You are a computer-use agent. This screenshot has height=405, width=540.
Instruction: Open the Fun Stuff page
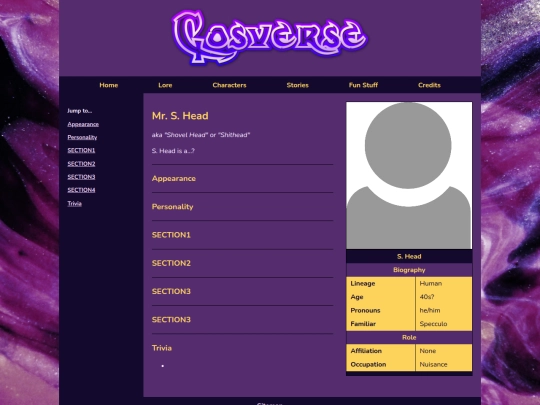[x=363, y=85]
